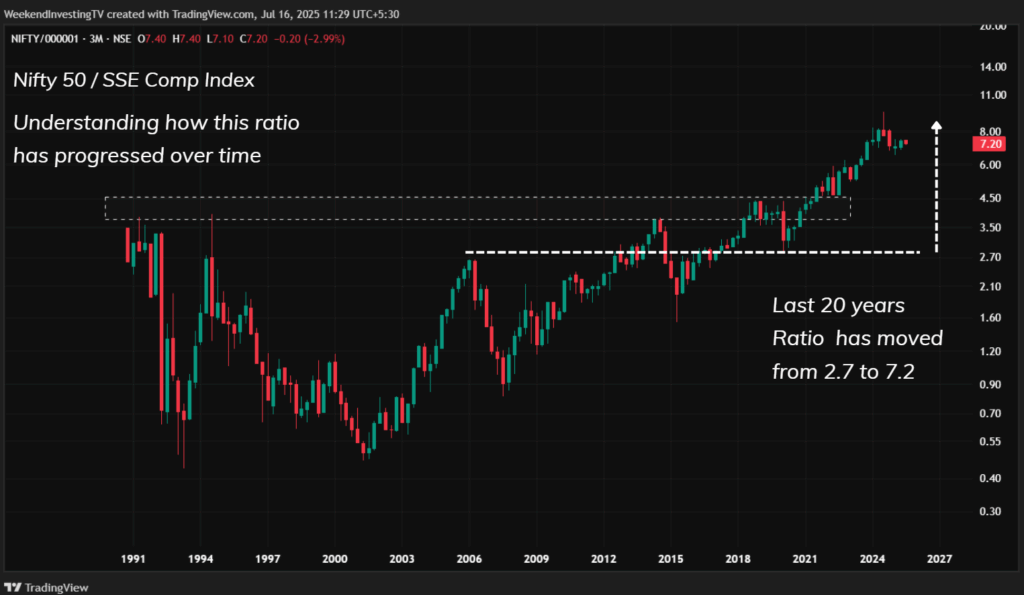Click the 'Understanding how this ratio' text
Image resolution: width=1024 pixels, height=595 pixels.
click(x=156, y=123)
